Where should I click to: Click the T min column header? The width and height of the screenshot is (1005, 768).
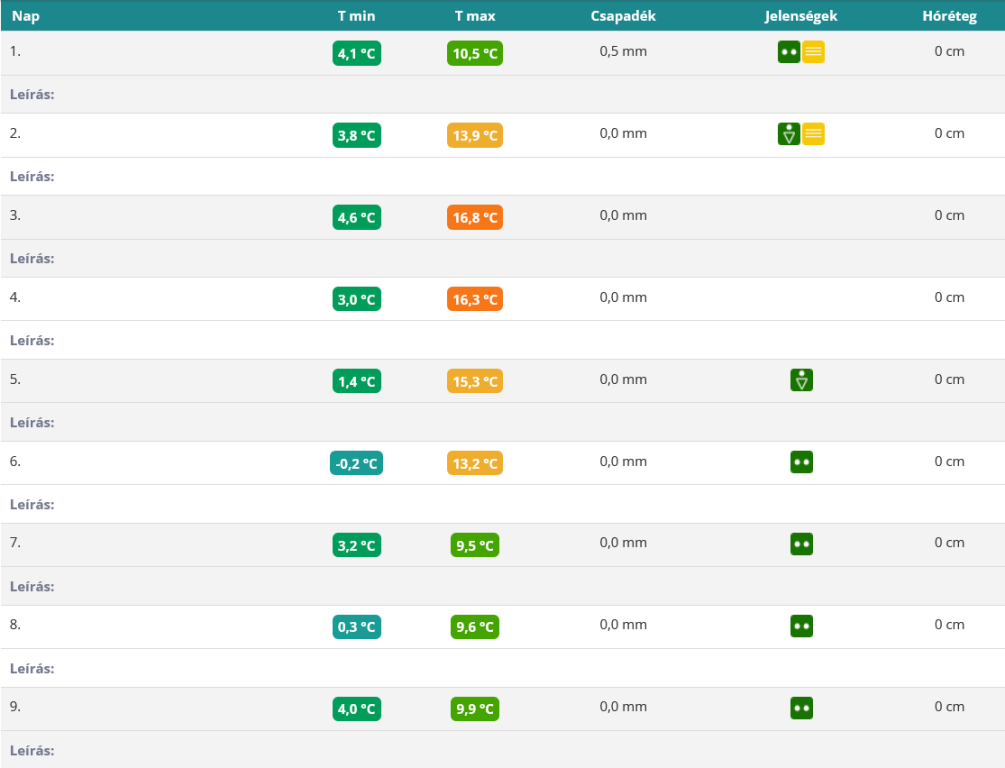pos(356,16)
